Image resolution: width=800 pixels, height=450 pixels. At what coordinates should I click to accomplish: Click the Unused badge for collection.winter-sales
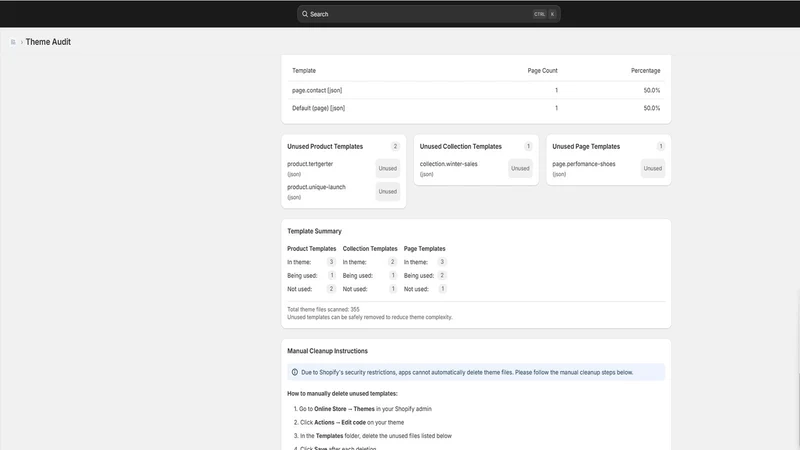pos(520,168)
